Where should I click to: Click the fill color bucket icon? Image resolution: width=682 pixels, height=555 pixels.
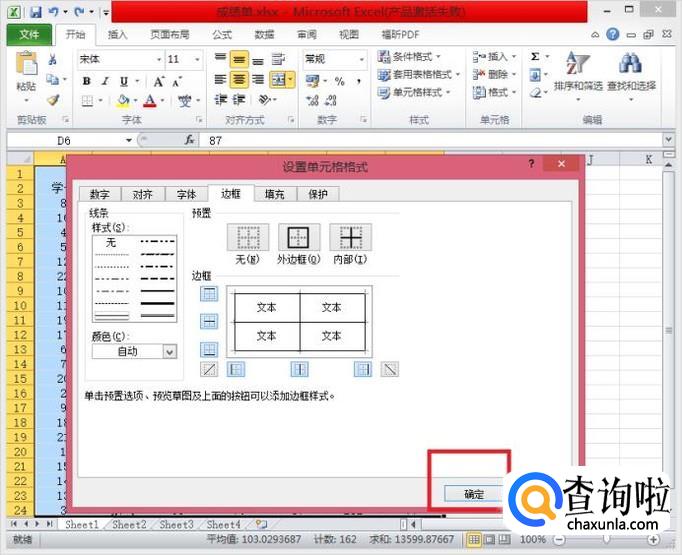pos(123,101)
